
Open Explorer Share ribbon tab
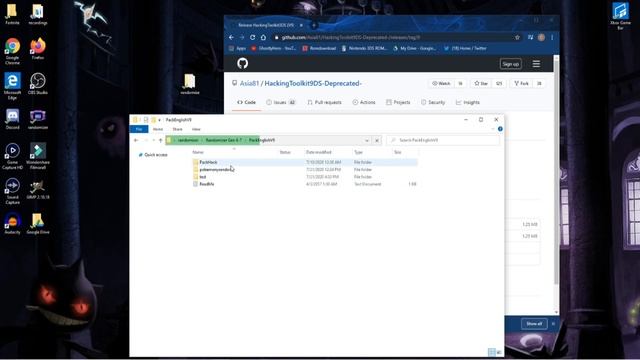[177, 129]
